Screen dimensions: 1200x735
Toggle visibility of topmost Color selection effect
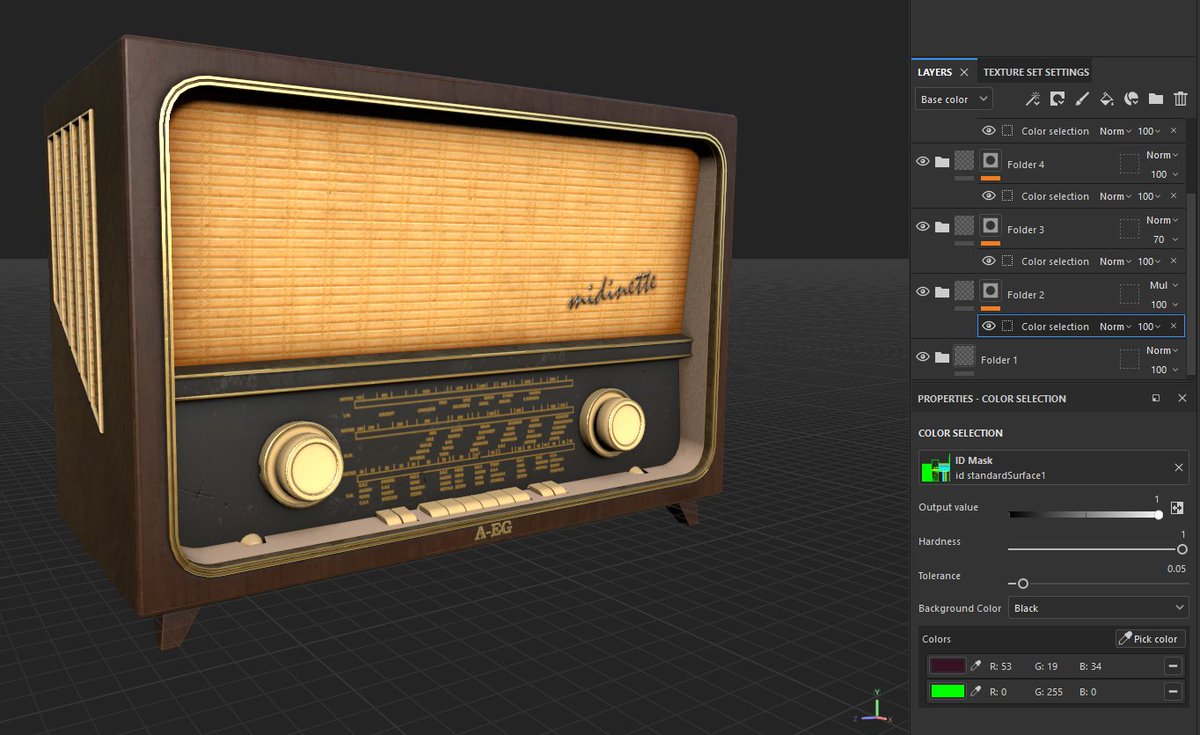(989, 131)
